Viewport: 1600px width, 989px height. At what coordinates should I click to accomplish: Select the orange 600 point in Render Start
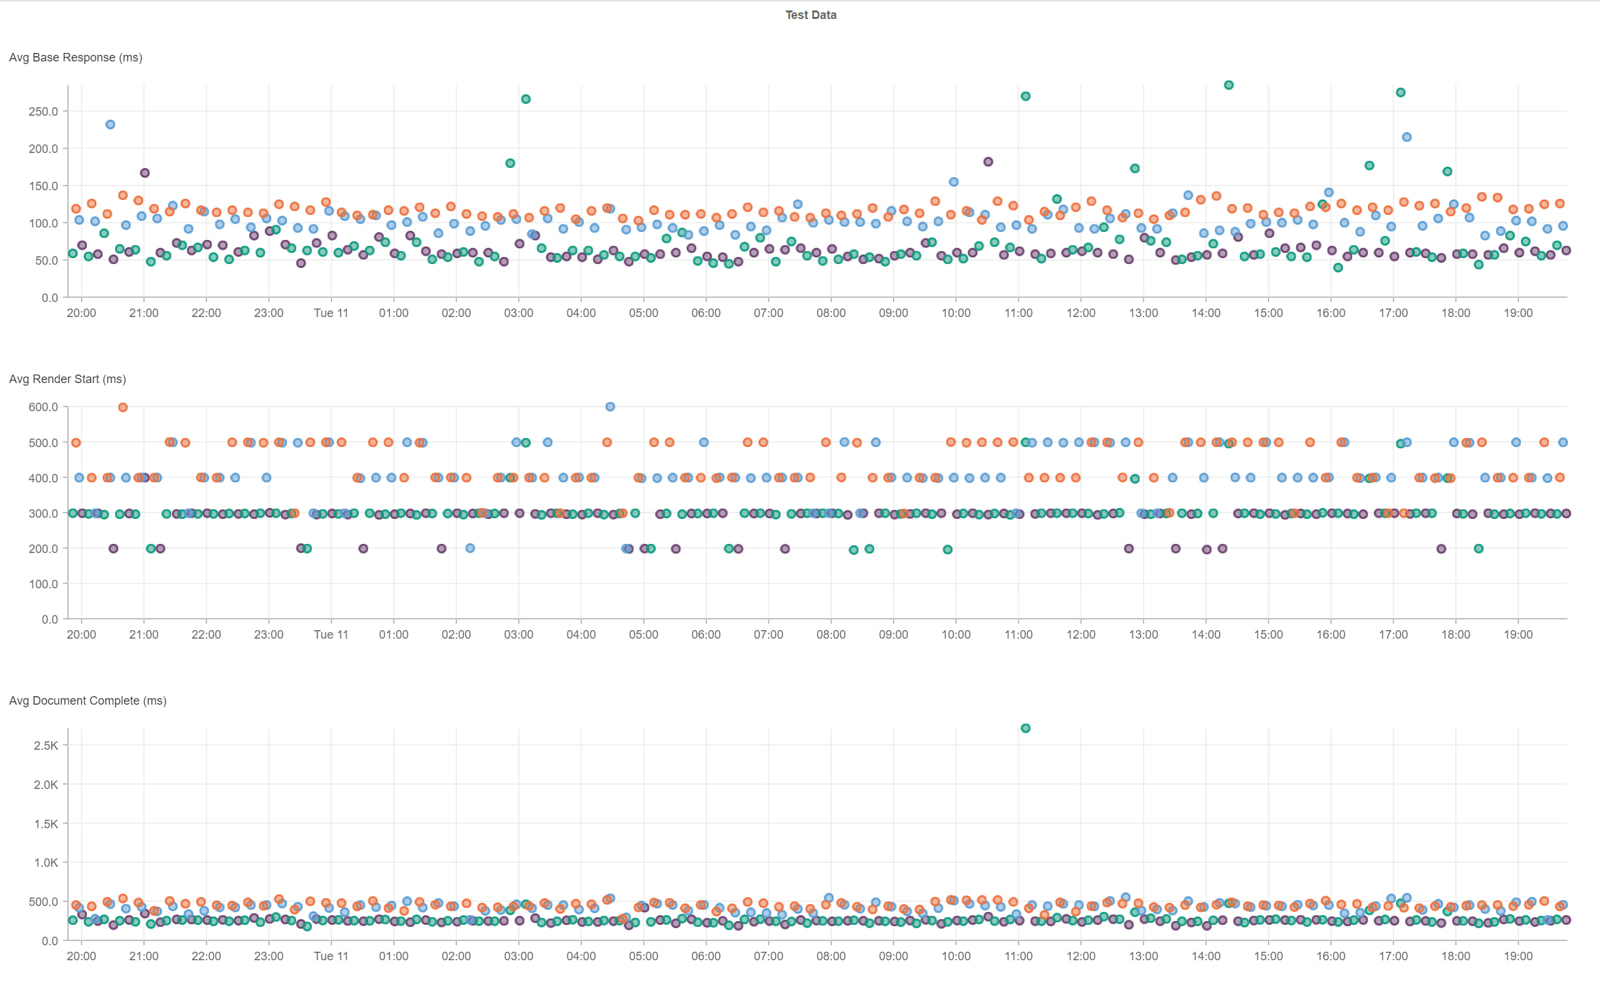[x=123, y=408]
